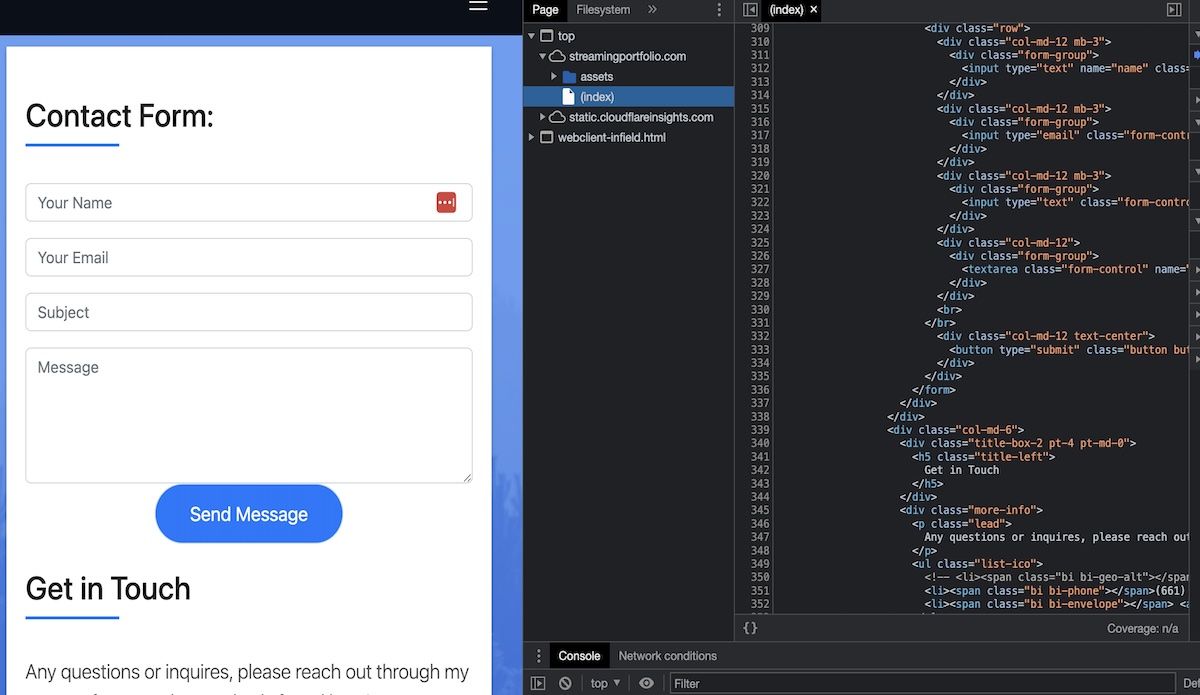
Task: Open the JavaScript context 'top' dropdown
Action: click(x=605, y=683)
